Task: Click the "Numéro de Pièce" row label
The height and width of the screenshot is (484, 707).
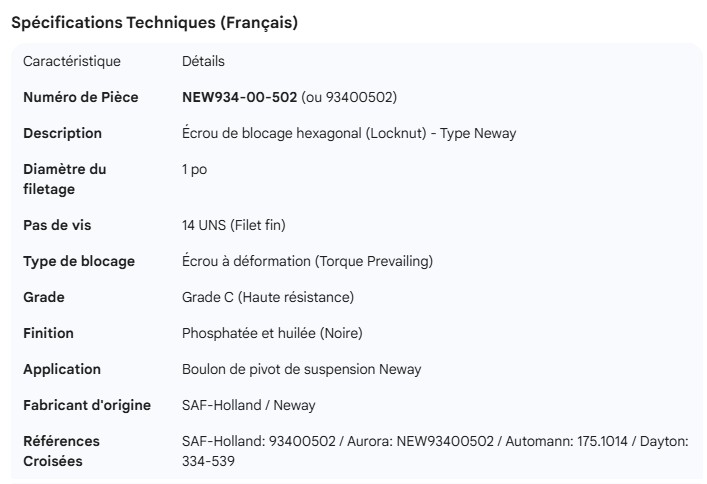Action: click(x=80, y=97)
